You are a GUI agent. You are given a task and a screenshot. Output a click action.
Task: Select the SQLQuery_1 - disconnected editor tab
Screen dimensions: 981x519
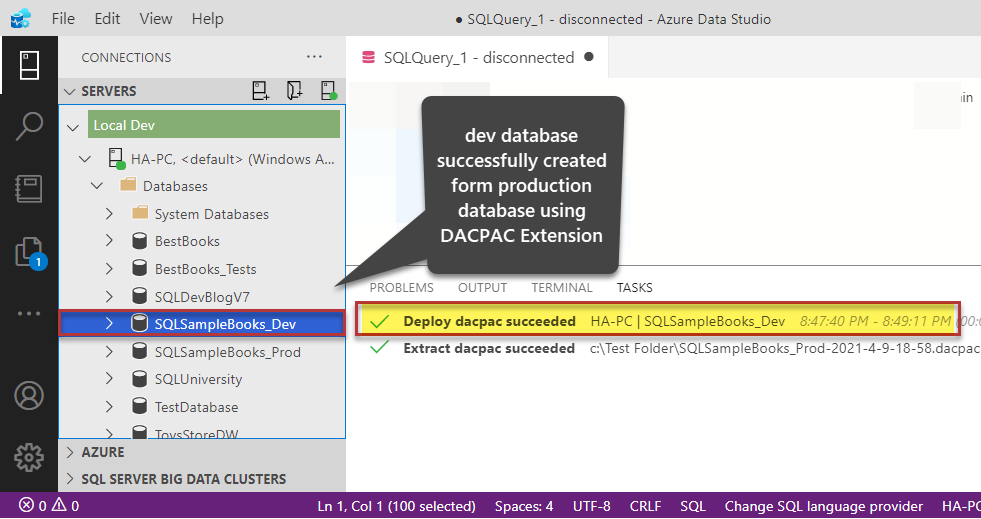coord(477,58)
